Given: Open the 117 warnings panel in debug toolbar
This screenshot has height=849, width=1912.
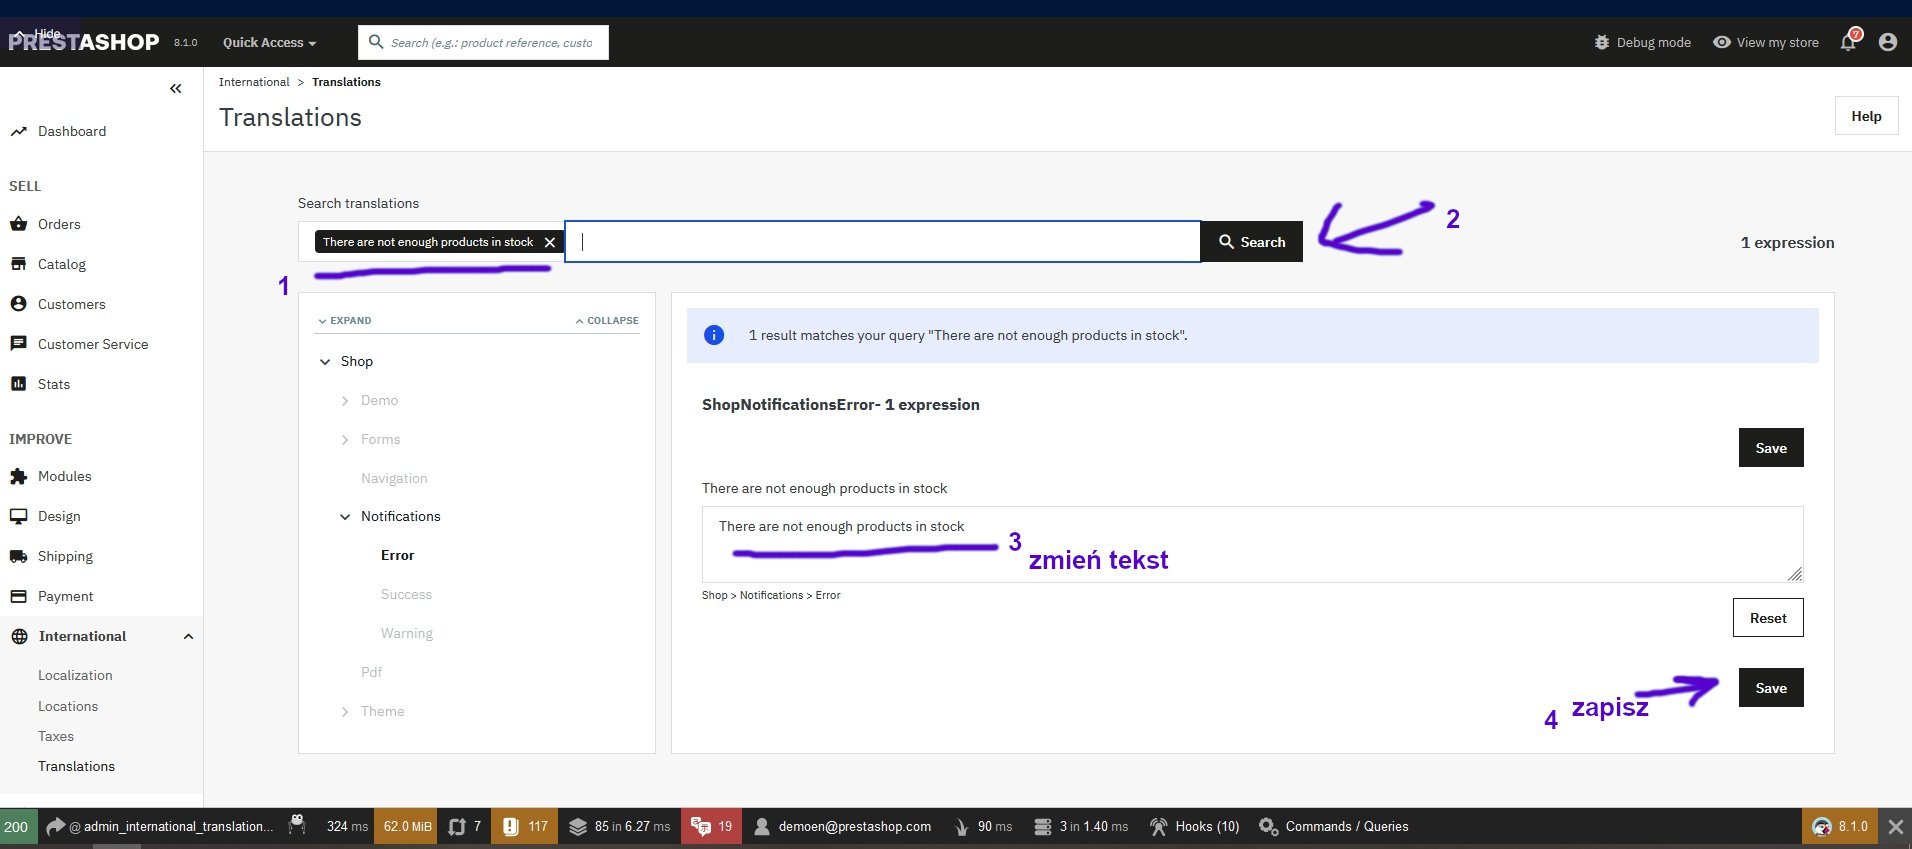Looking at the screenshot, I should pos(525,826).
